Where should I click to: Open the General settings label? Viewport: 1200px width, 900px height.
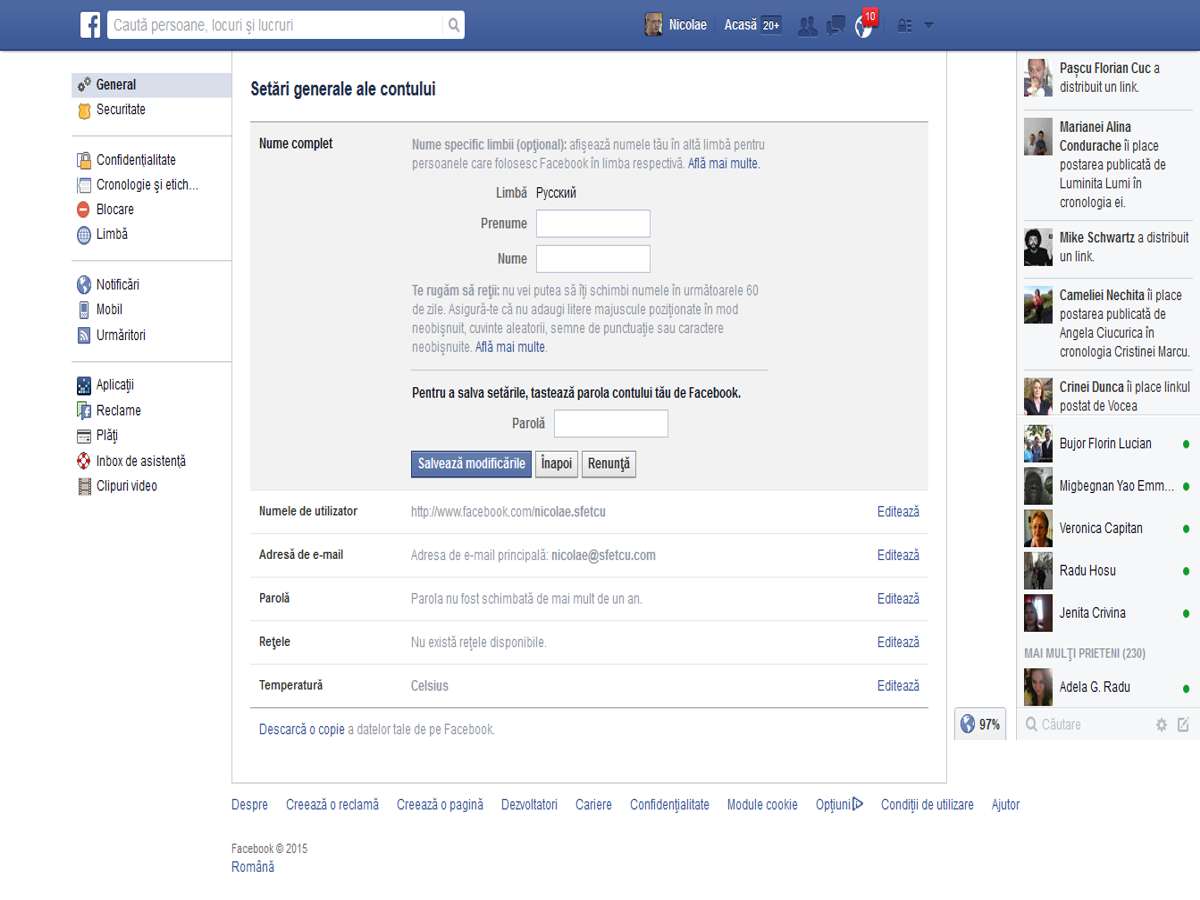(116, 85)
